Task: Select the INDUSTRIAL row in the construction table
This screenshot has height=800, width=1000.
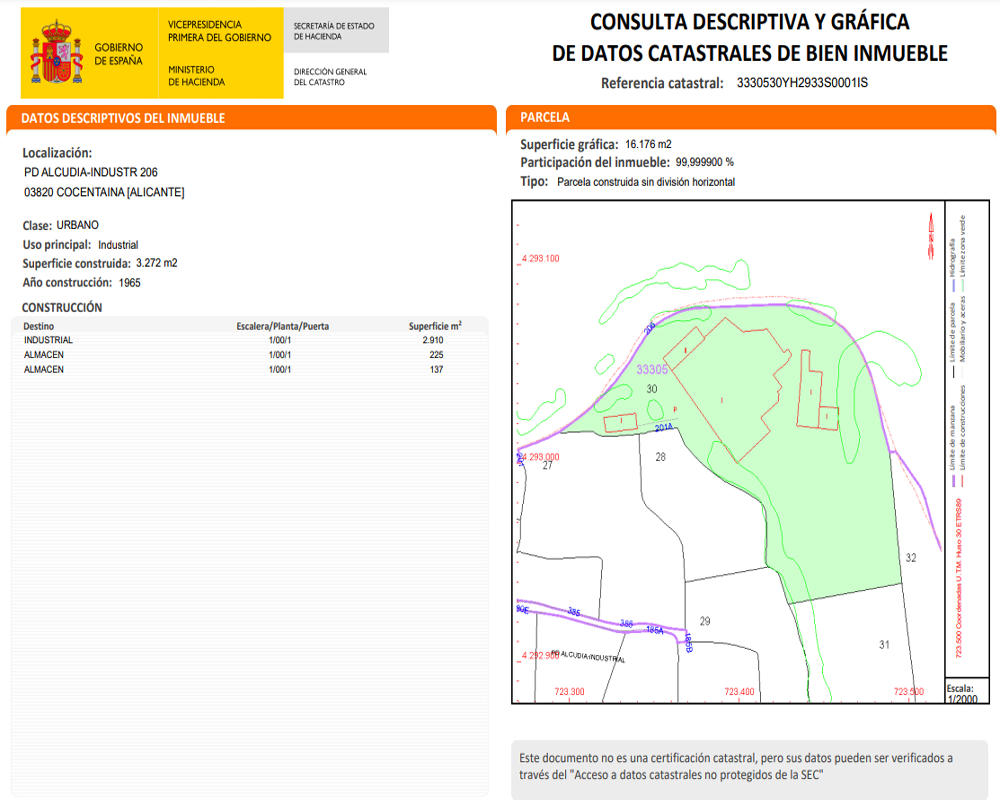Action: (x=250, y=341)
